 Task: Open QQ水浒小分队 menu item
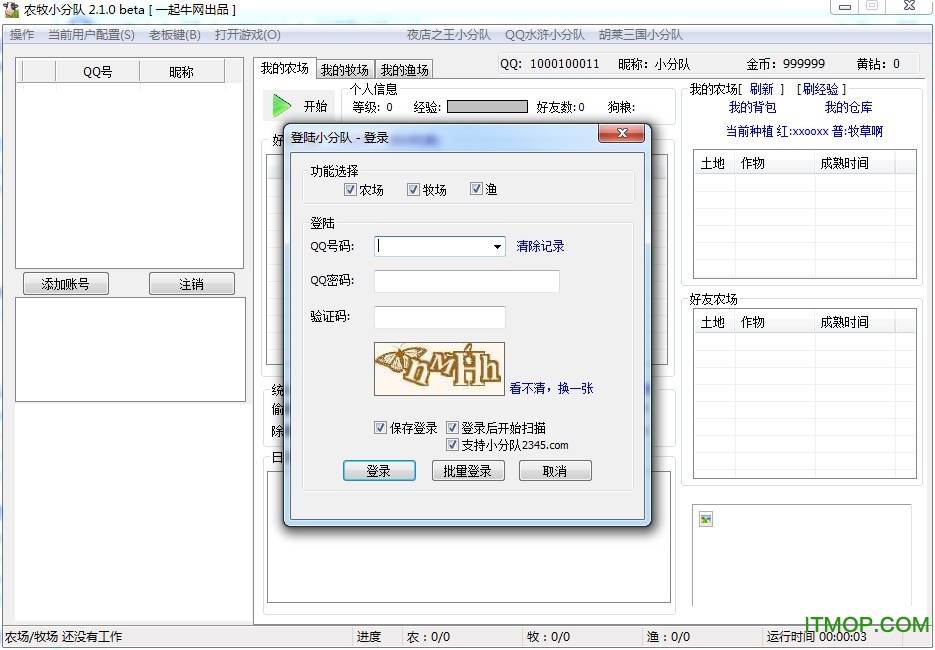[x=544, y=35]
